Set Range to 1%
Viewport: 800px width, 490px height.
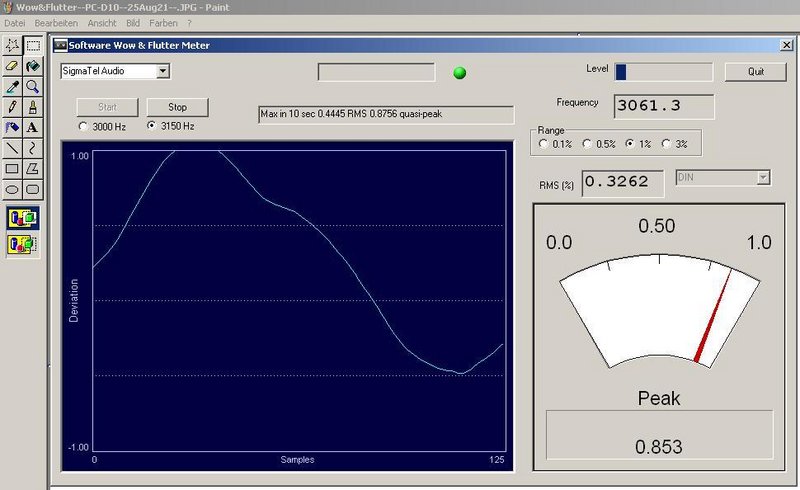tap(630, 144)
